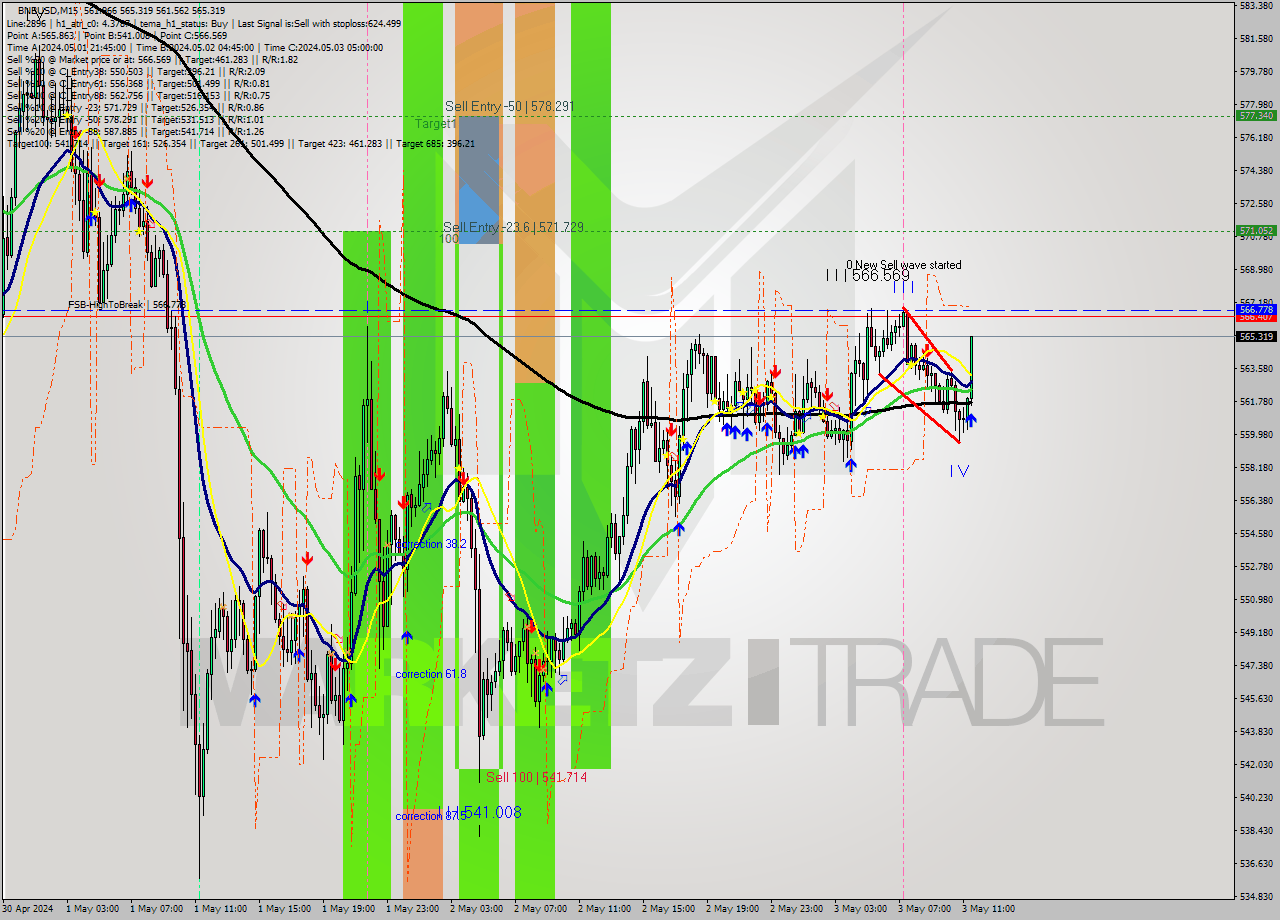Select the blue 566.778 price tag
The image size is (1280, 920).
pyautogui.click(x=1256, y=310)
